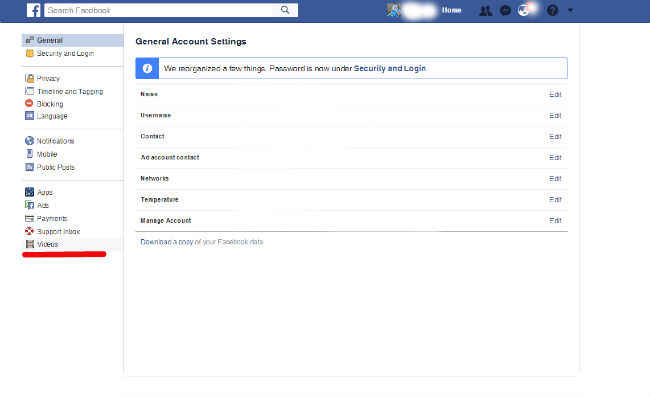Open the profile picture thumbnail in top bar
The width and height of the screenshot is (650, 397).
tap(393, 10)
